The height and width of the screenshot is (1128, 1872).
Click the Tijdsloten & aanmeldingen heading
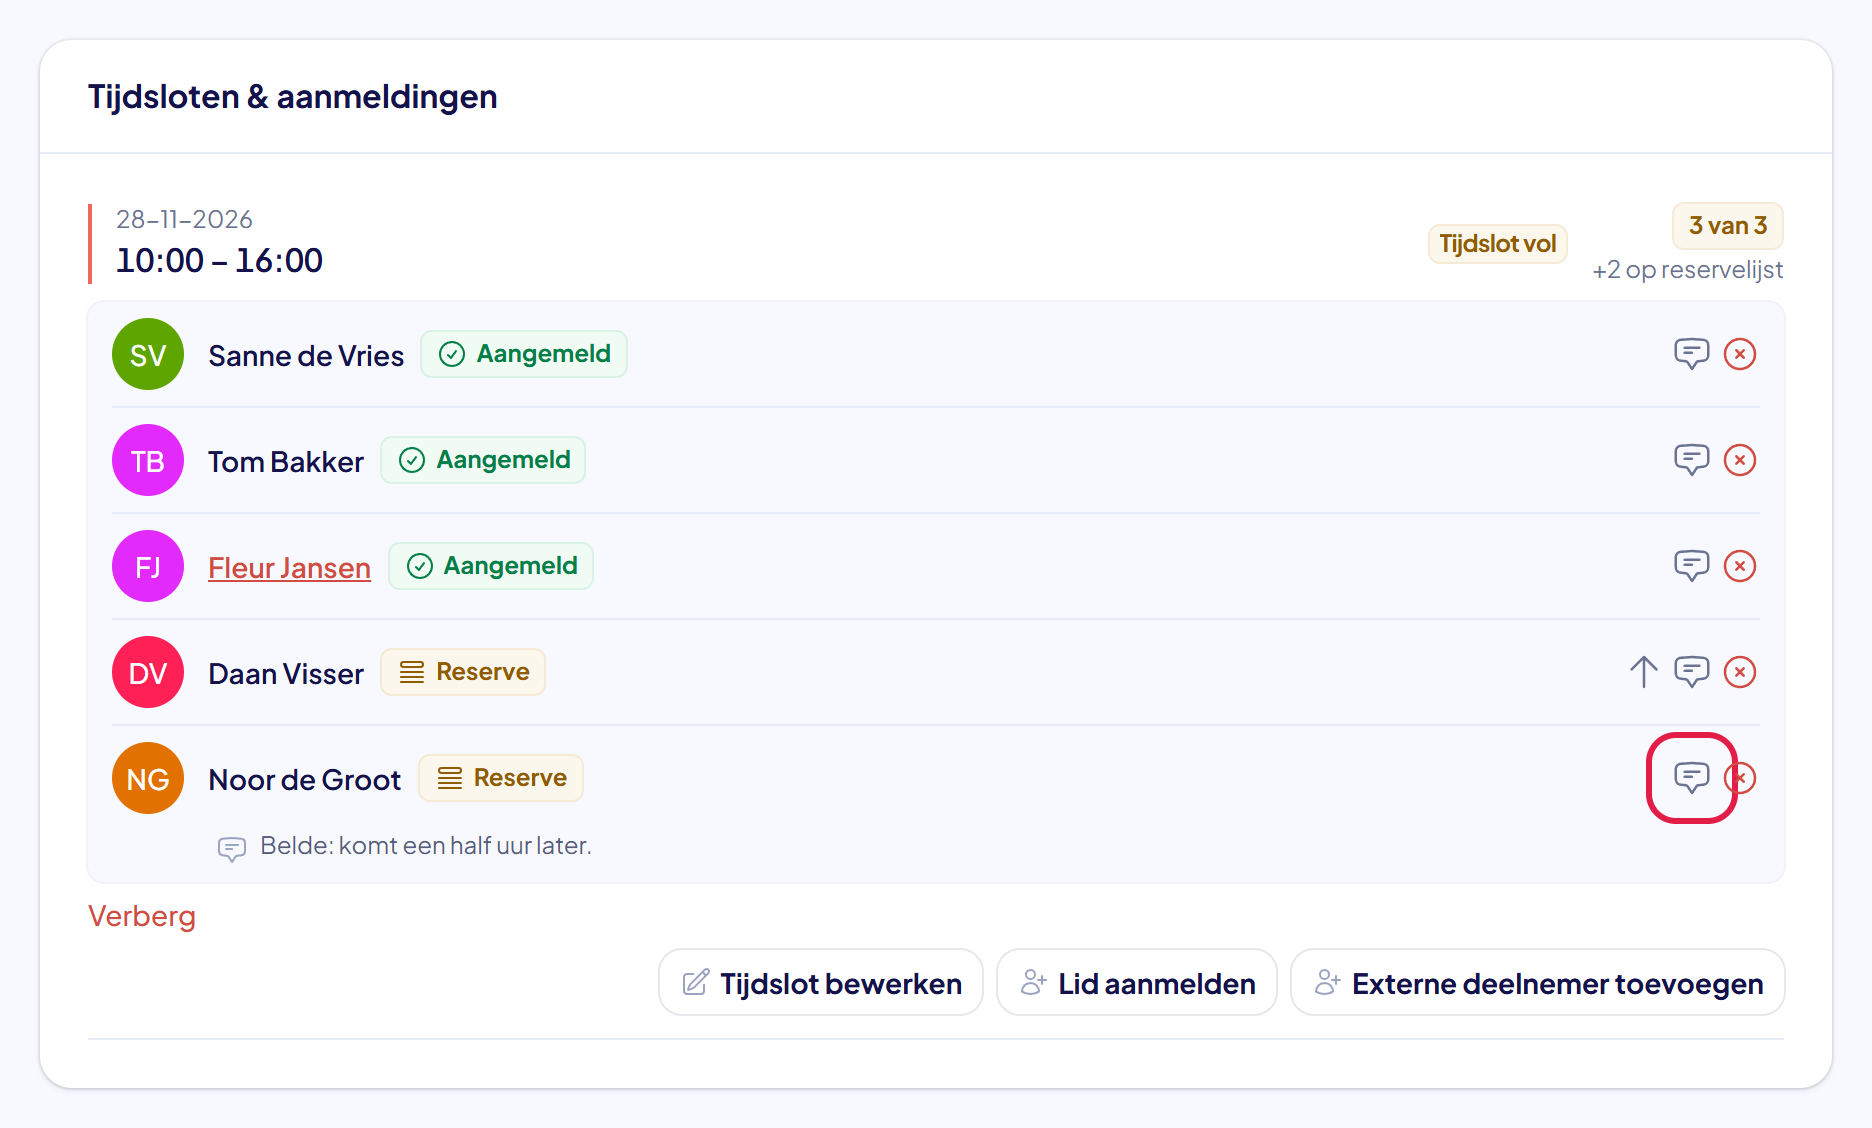[x=293, y=97]
